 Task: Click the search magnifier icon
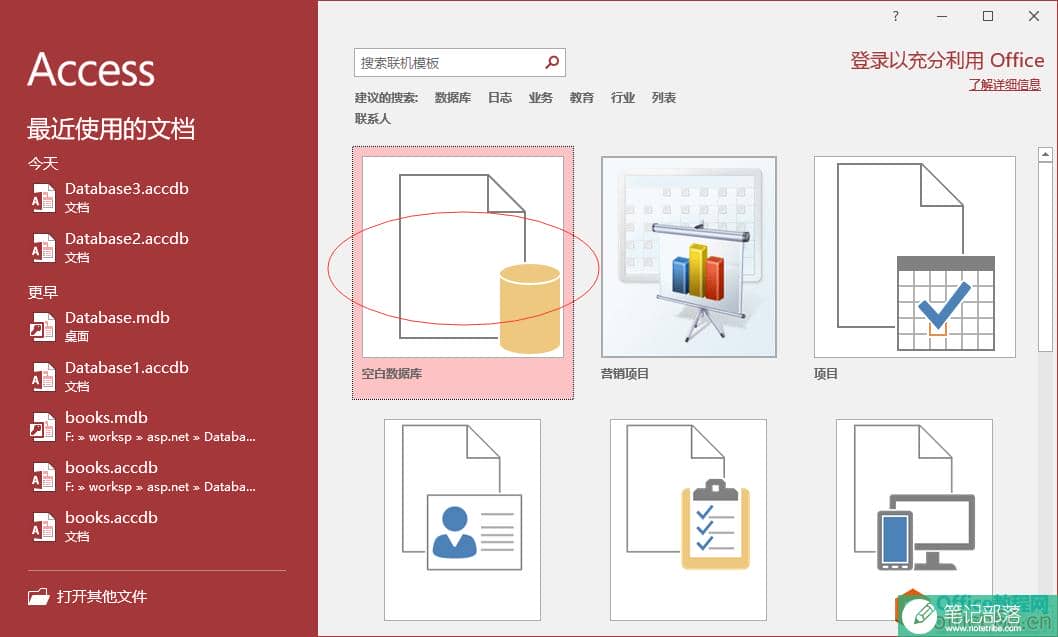pos(551,63)
